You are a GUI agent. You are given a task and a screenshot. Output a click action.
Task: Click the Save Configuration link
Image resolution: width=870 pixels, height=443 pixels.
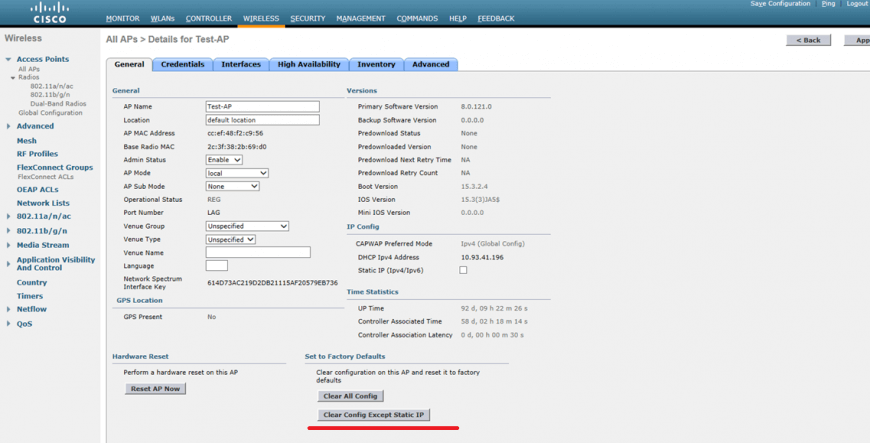click(780, 3)
